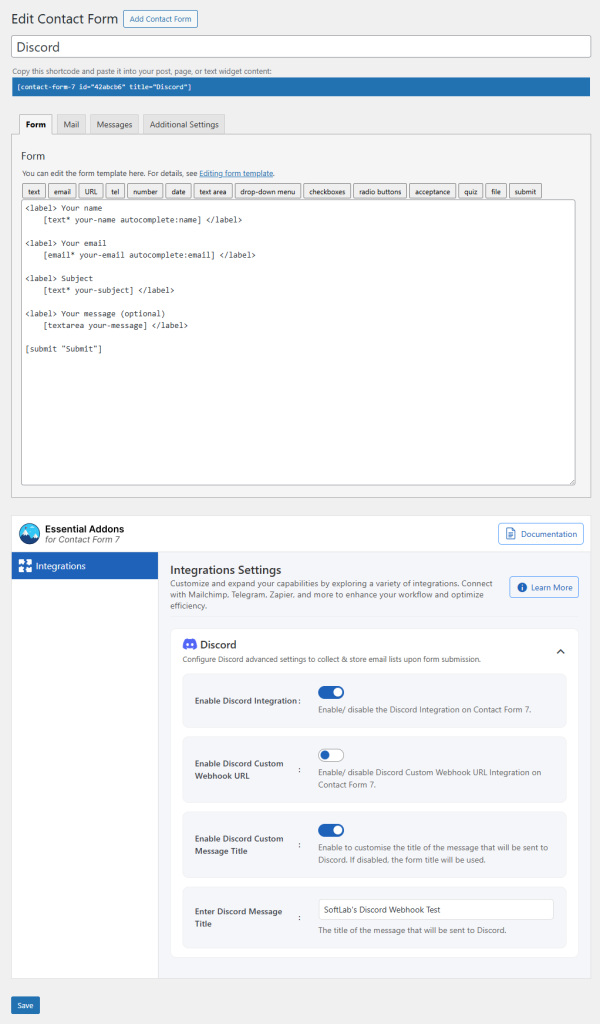Click the document icon in Documentation button

coord(511,534)
